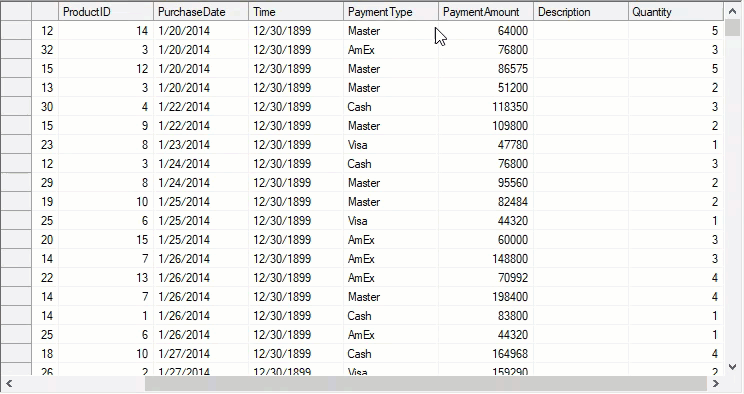Click the vertical scrollbar down arrow
This screenshot has width=744, height=394.
(732, 367)
